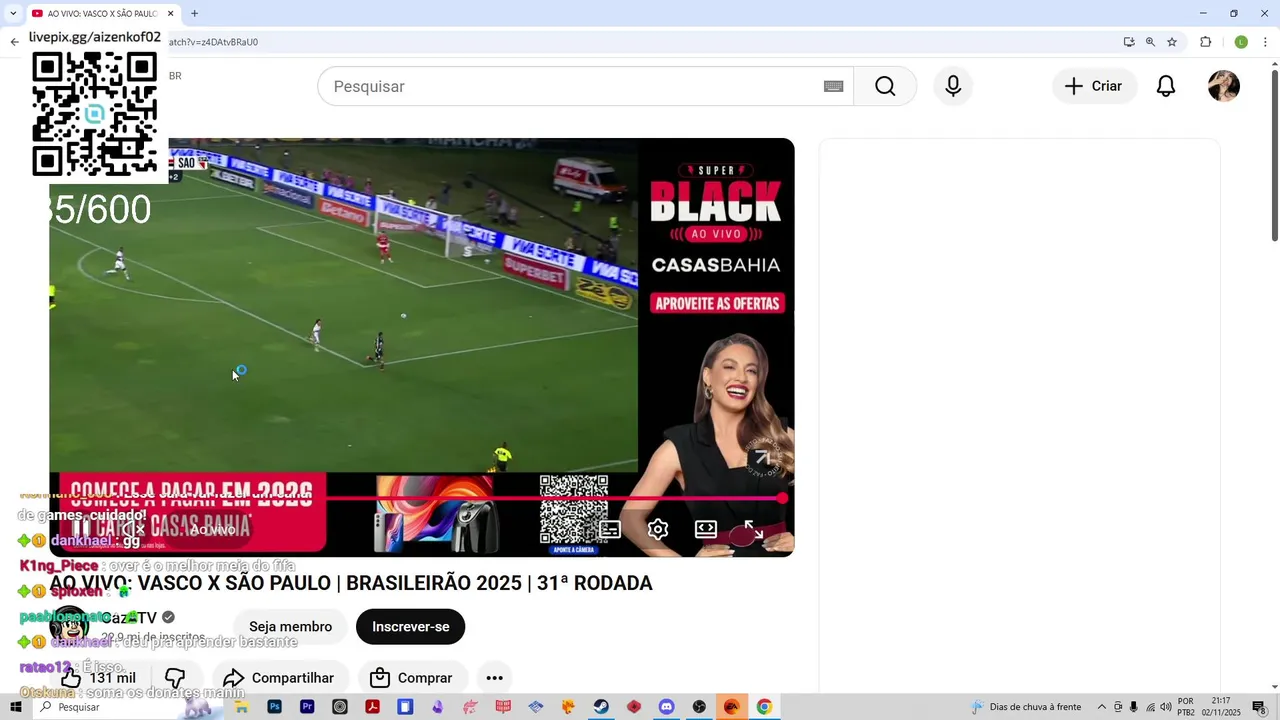
Task: Close the current browser tab
Action: (171, 14)
